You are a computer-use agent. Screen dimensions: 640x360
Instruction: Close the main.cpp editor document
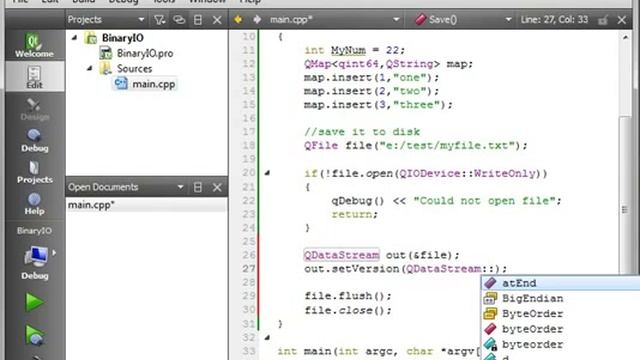tap(622, 20)
